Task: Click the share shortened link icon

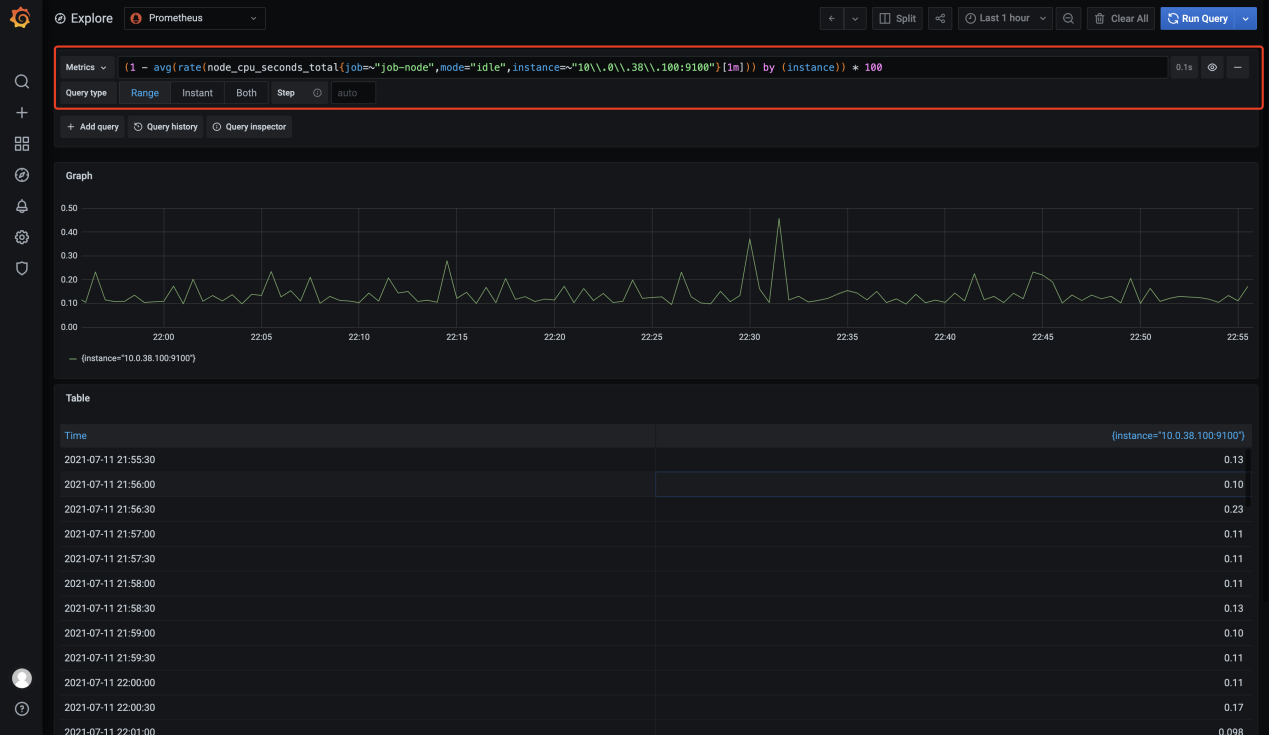Action: tap(940, 19)
